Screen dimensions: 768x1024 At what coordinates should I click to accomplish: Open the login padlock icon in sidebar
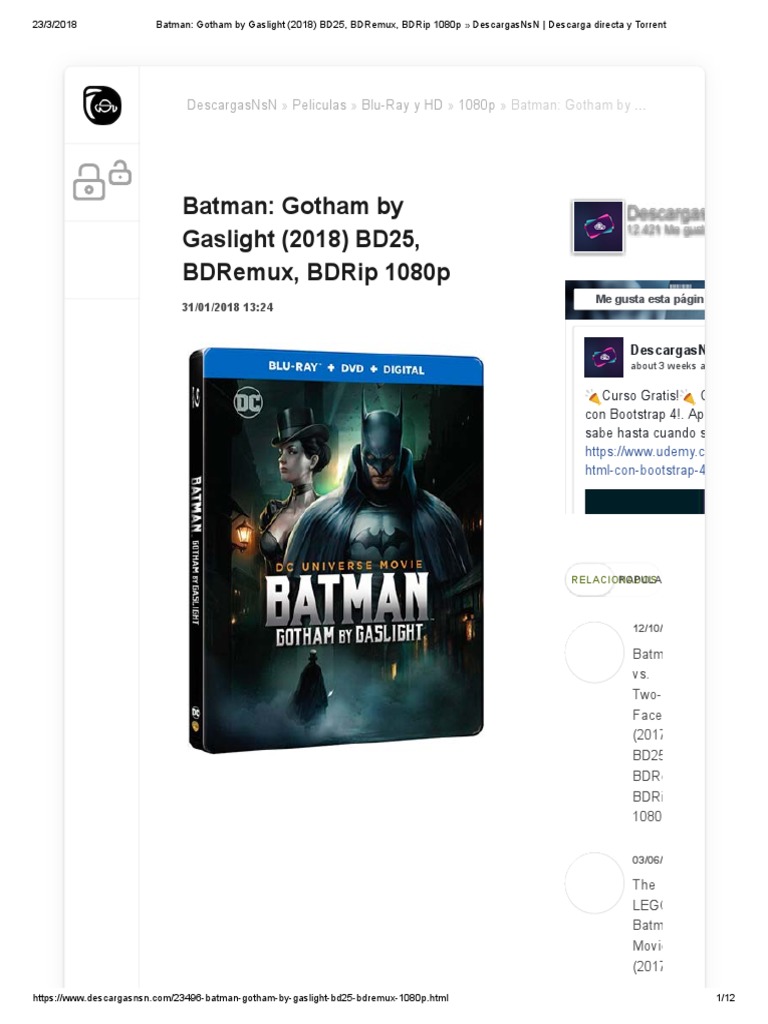(102, 180)
